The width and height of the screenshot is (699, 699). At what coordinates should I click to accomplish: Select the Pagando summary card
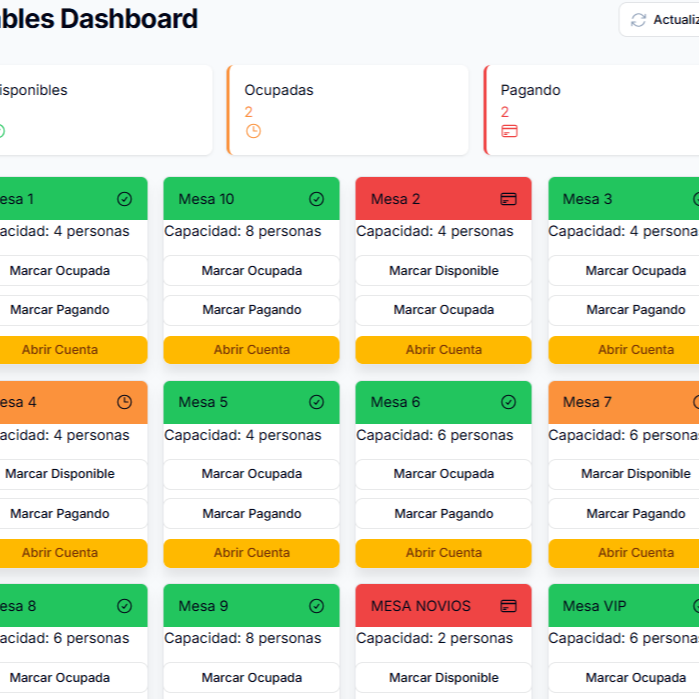pos(592,110)
